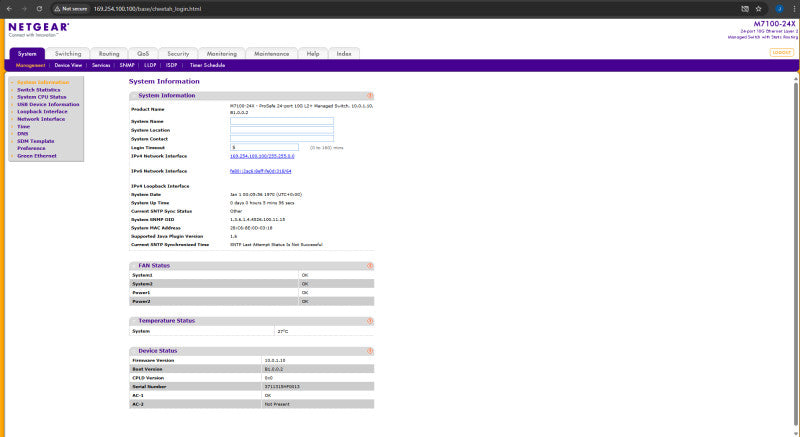
Task: Select Device View in the submenu bar
Action: [x=68, y=65]
